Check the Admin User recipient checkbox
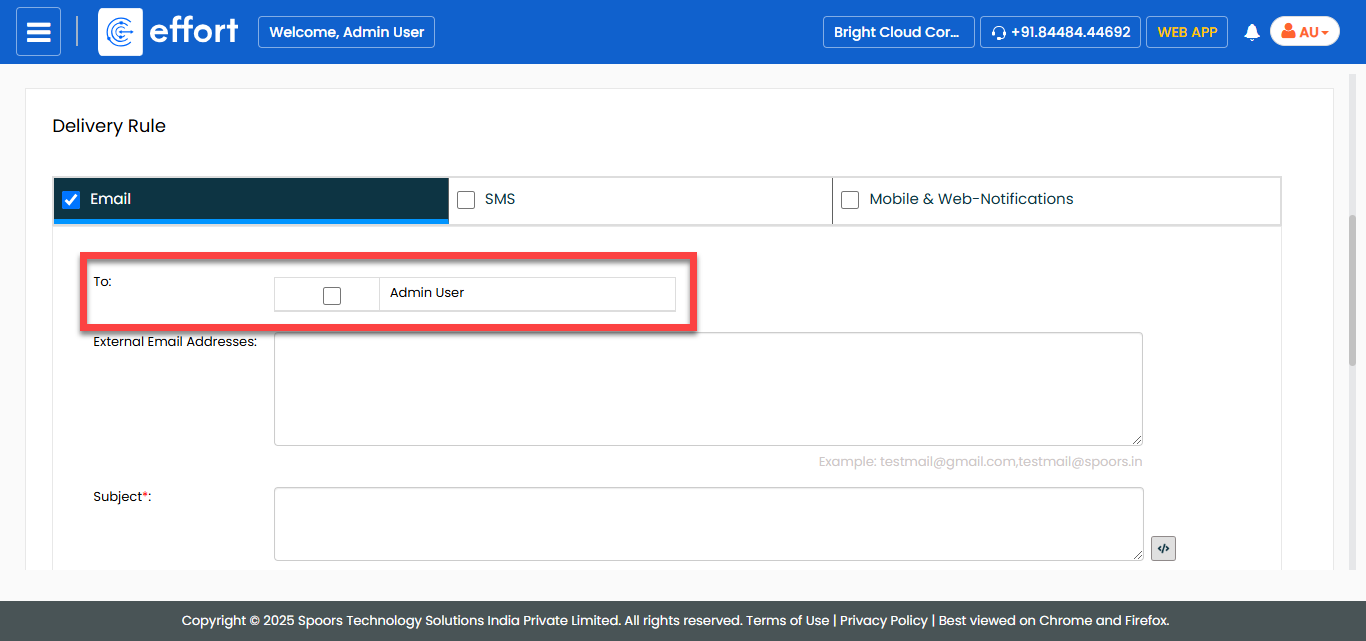The width and height of the screenshot is (1366, 641). 332,295
